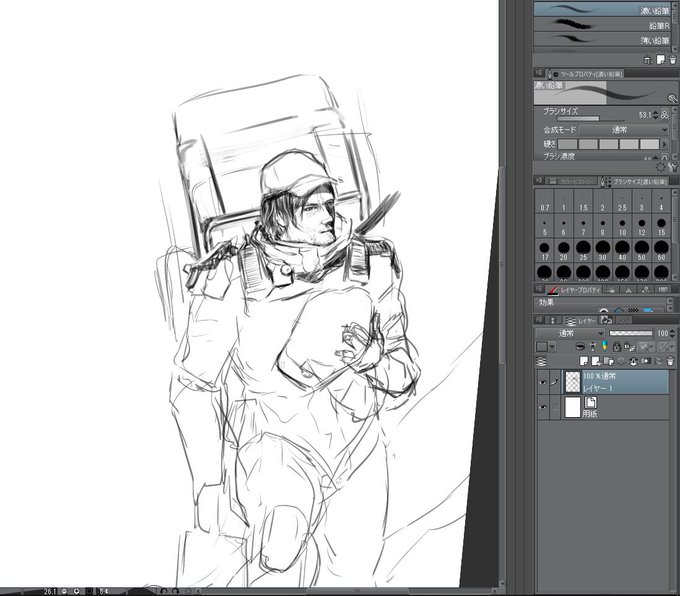Screen dimensions: 680x596
Task: Click the reset tool properties icon
Action: pos(661,167)
